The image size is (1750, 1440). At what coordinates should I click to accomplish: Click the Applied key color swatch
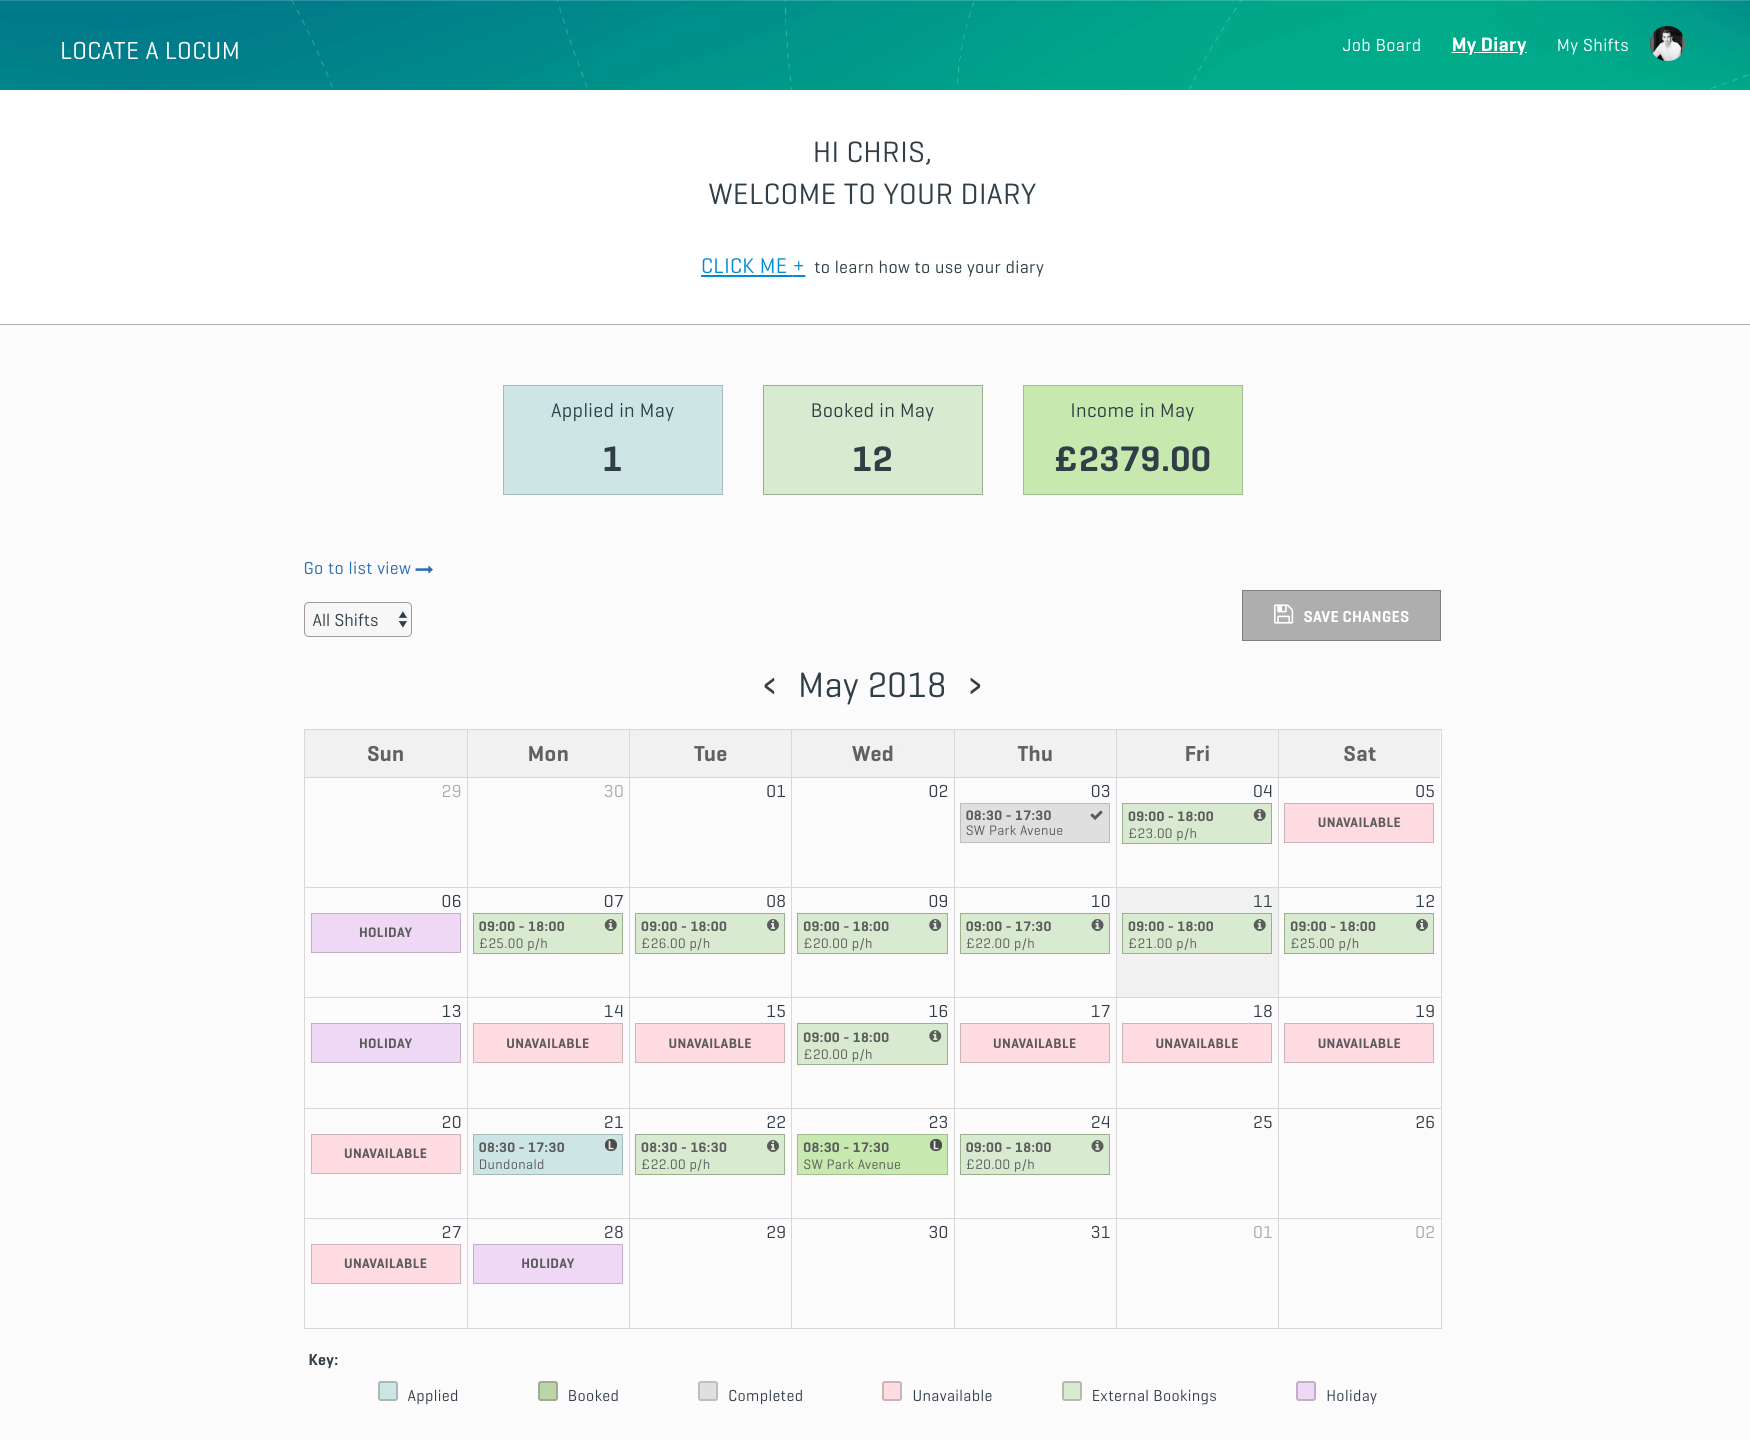388,1391
